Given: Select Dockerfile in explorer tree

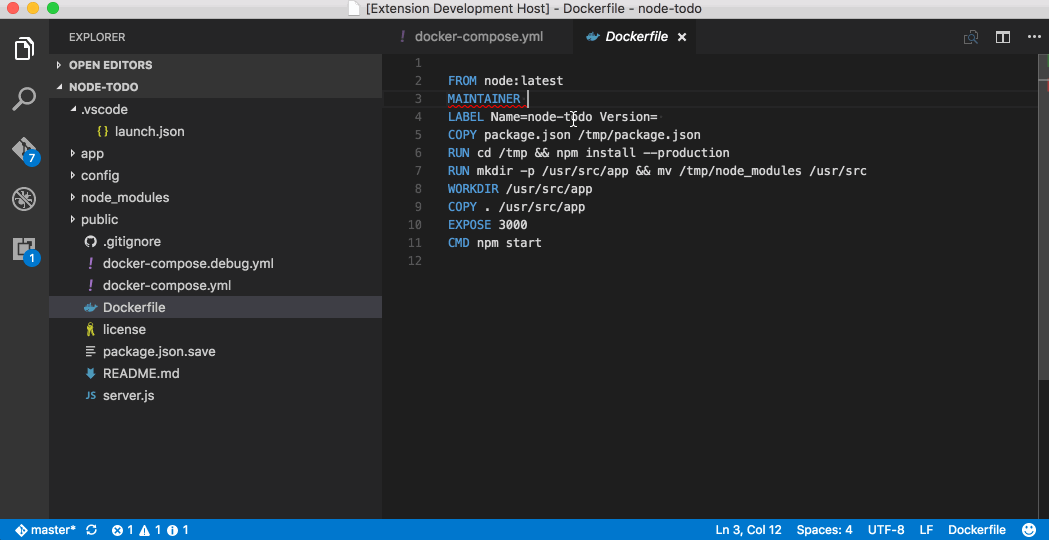Looking at the screenshot, I should point(215,307).
